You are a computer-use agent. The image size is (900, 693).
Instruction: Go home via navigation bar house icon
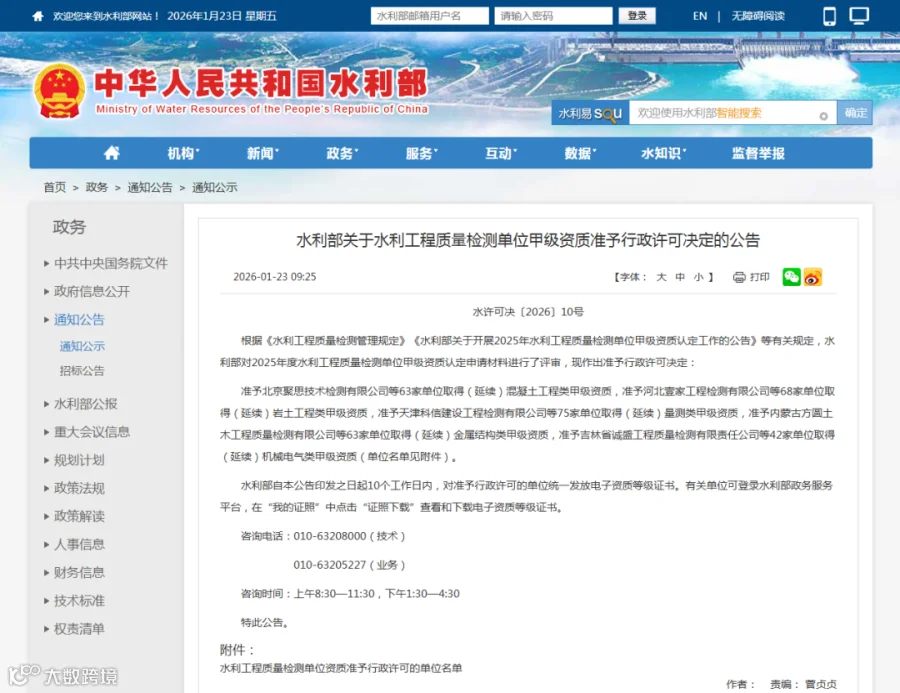point(112,153)
